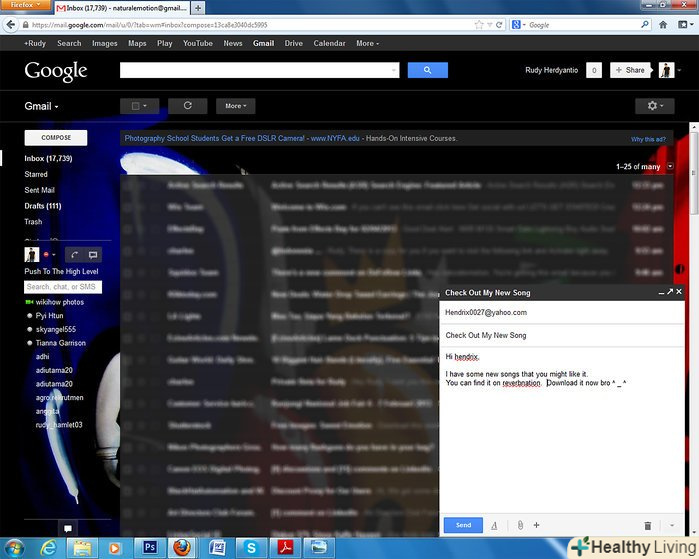Open Windows Explorer from the taskbar
The image size is (699, 559).
point(82,547)
